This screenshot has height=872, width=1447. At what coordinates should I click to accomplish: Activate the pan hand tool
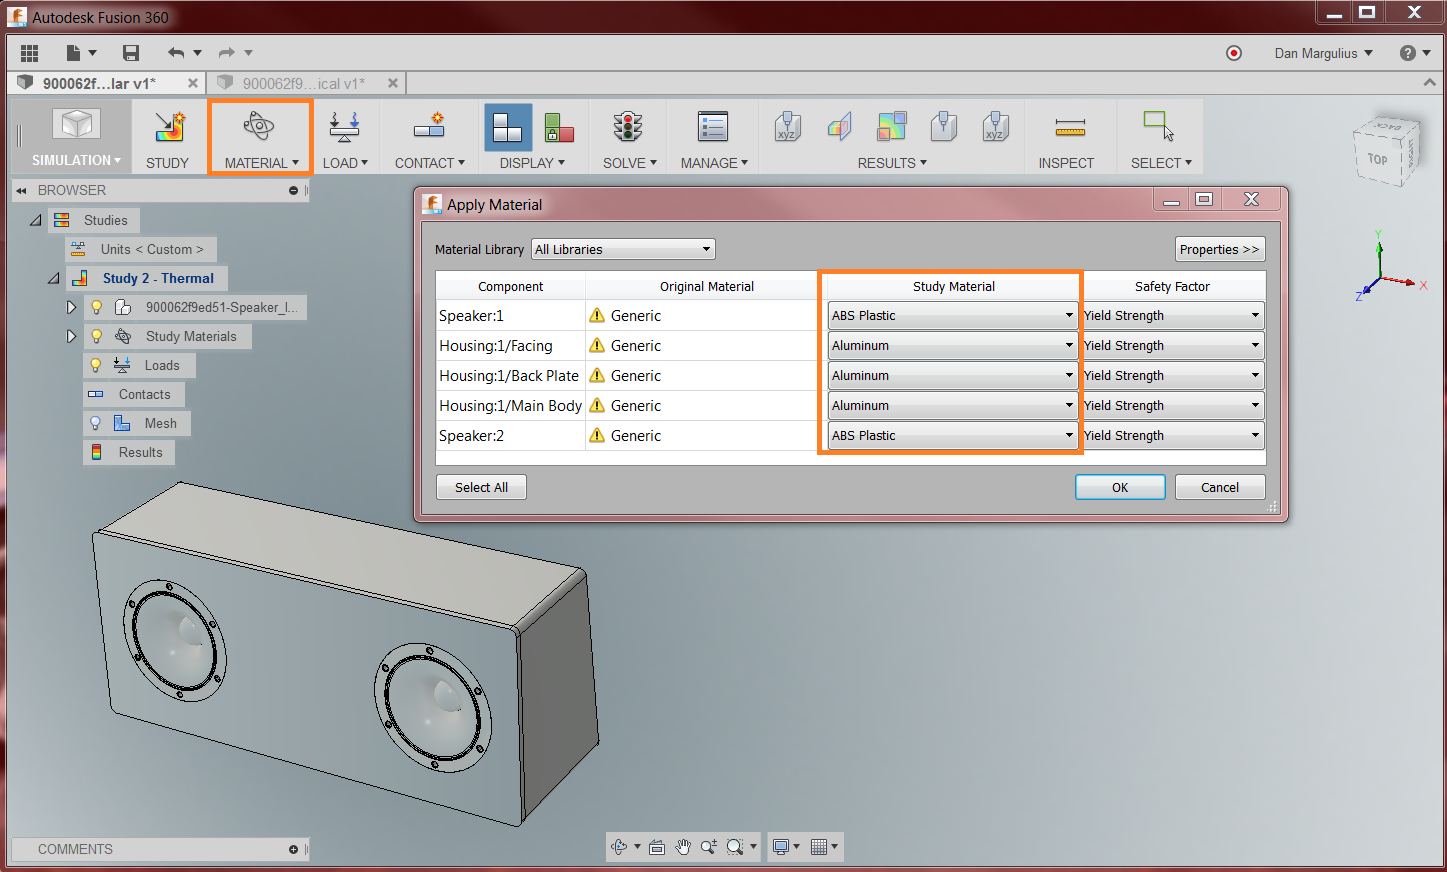click(682, 847)
